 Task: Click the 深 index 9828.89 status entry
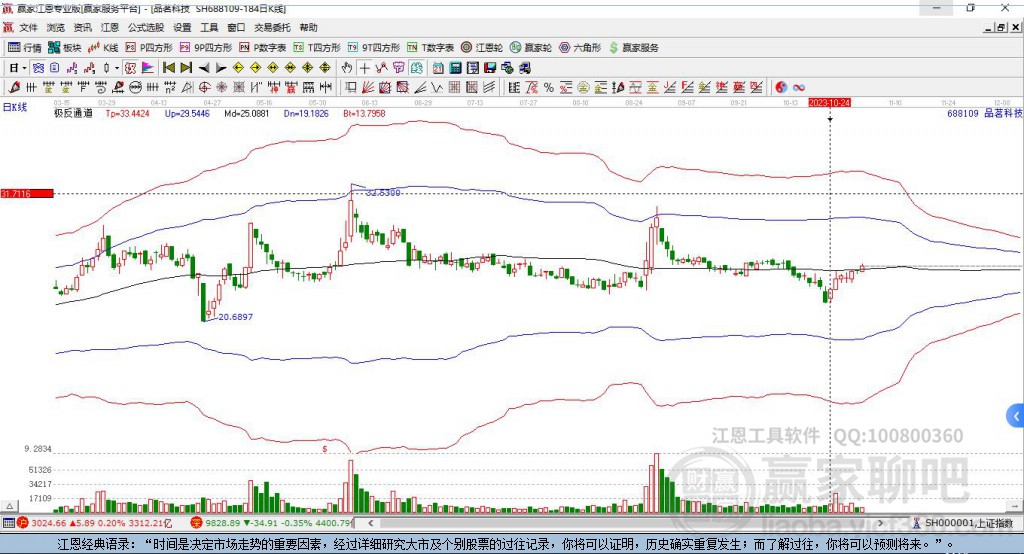point(272,523)
